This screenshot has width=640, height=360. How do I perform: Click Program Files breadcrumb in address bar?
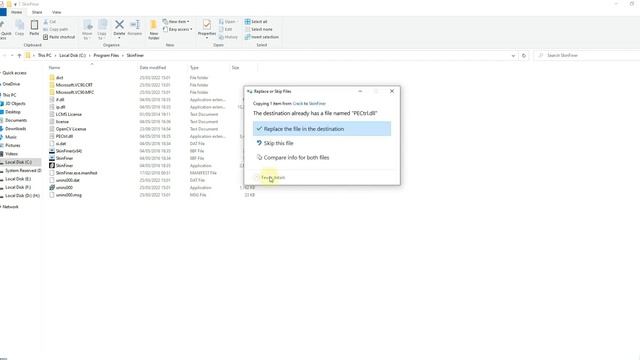pyautogui.click(x=106, y=56)
